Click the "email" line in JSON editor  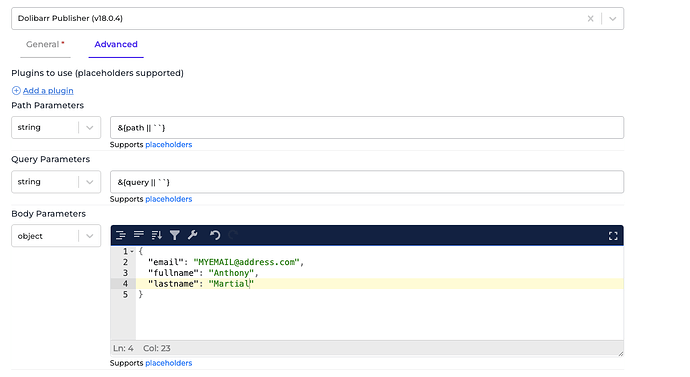tap(226, 262)
